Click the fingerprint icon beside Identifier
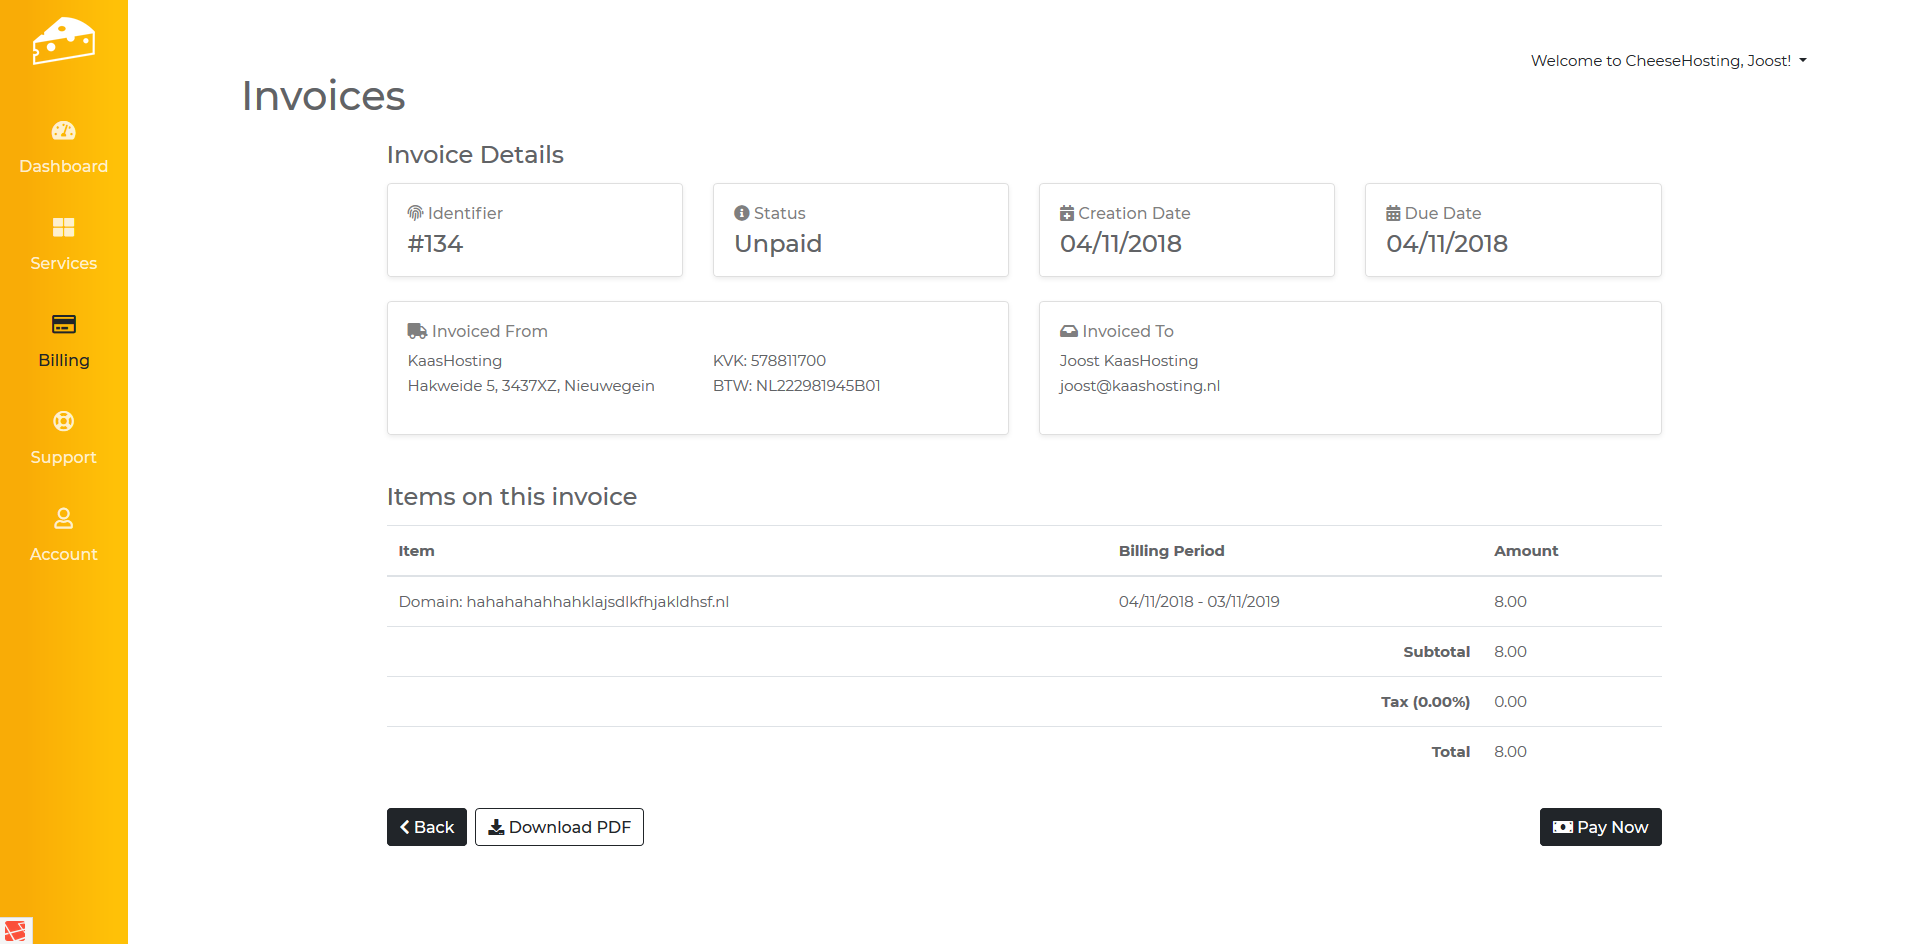The height and width of the screenshot is (944, 1920). (x=415, y=213)
